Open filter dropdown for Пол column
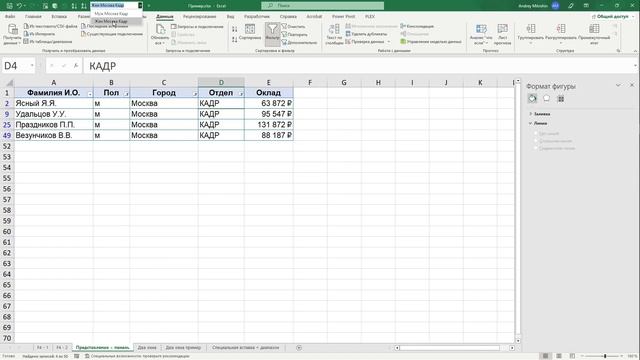The width and height of the screenshot is (640, 360). tap(126, 94)
